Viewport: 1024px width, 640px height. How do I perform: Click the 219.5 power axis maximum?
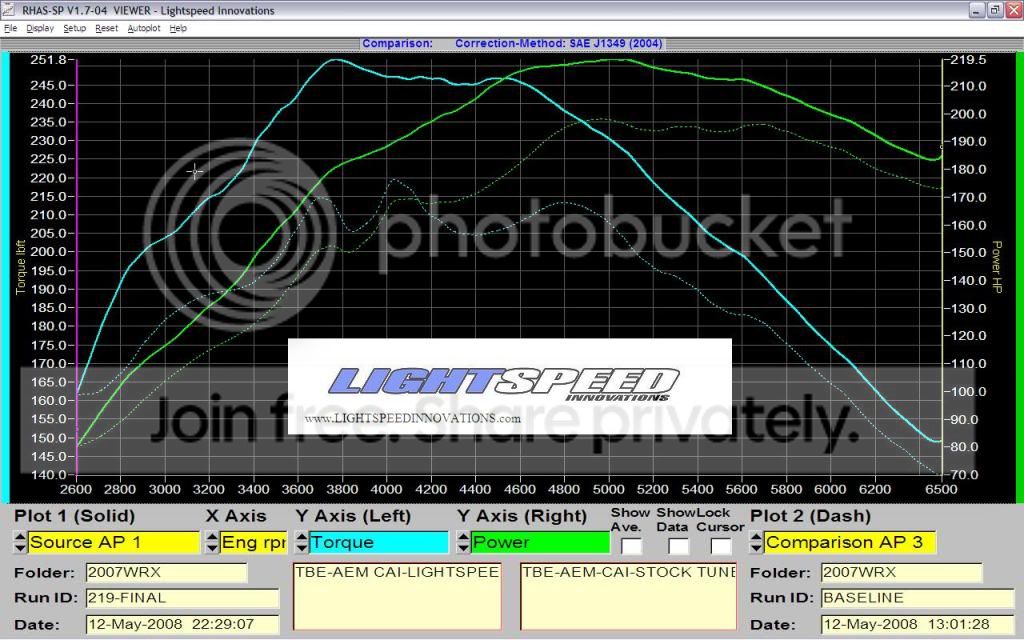point(968,59)
